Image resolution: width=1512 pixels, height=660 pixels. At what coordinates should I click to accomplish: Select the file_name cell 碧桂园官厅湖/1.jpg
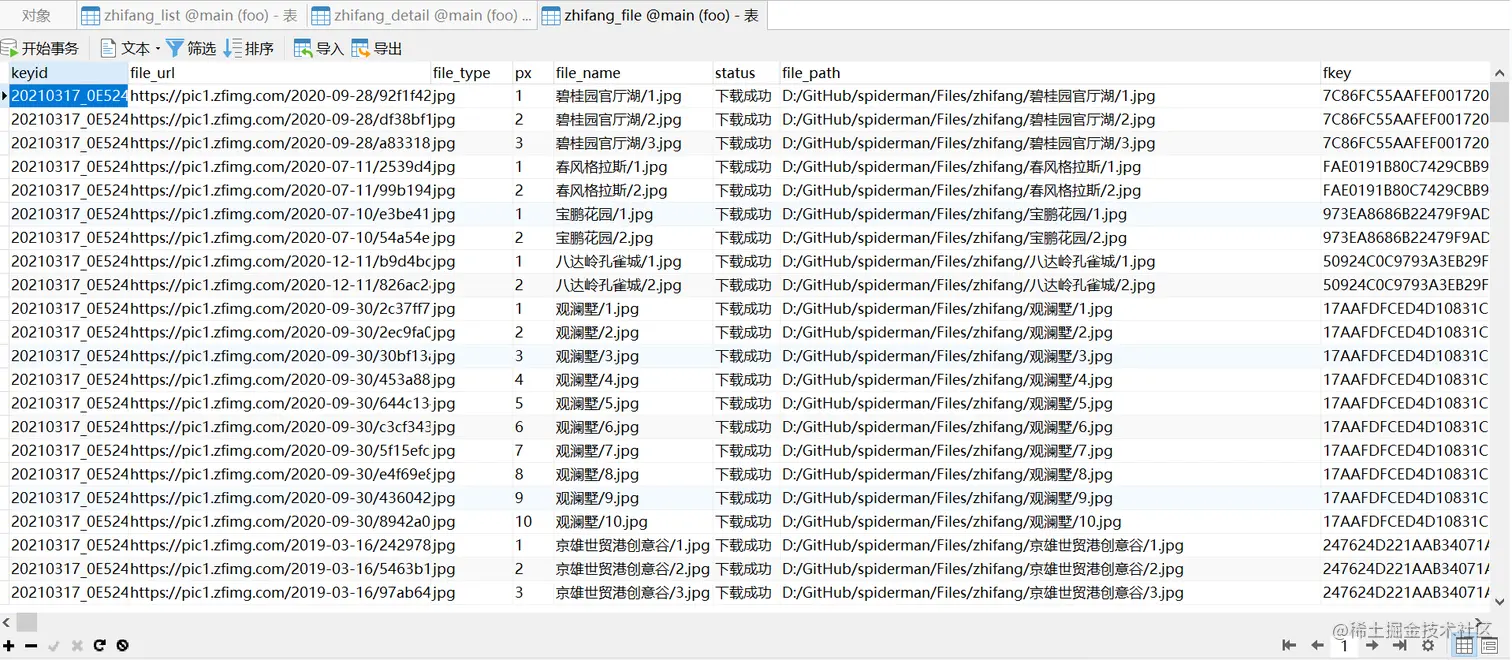tap(633, 96)
